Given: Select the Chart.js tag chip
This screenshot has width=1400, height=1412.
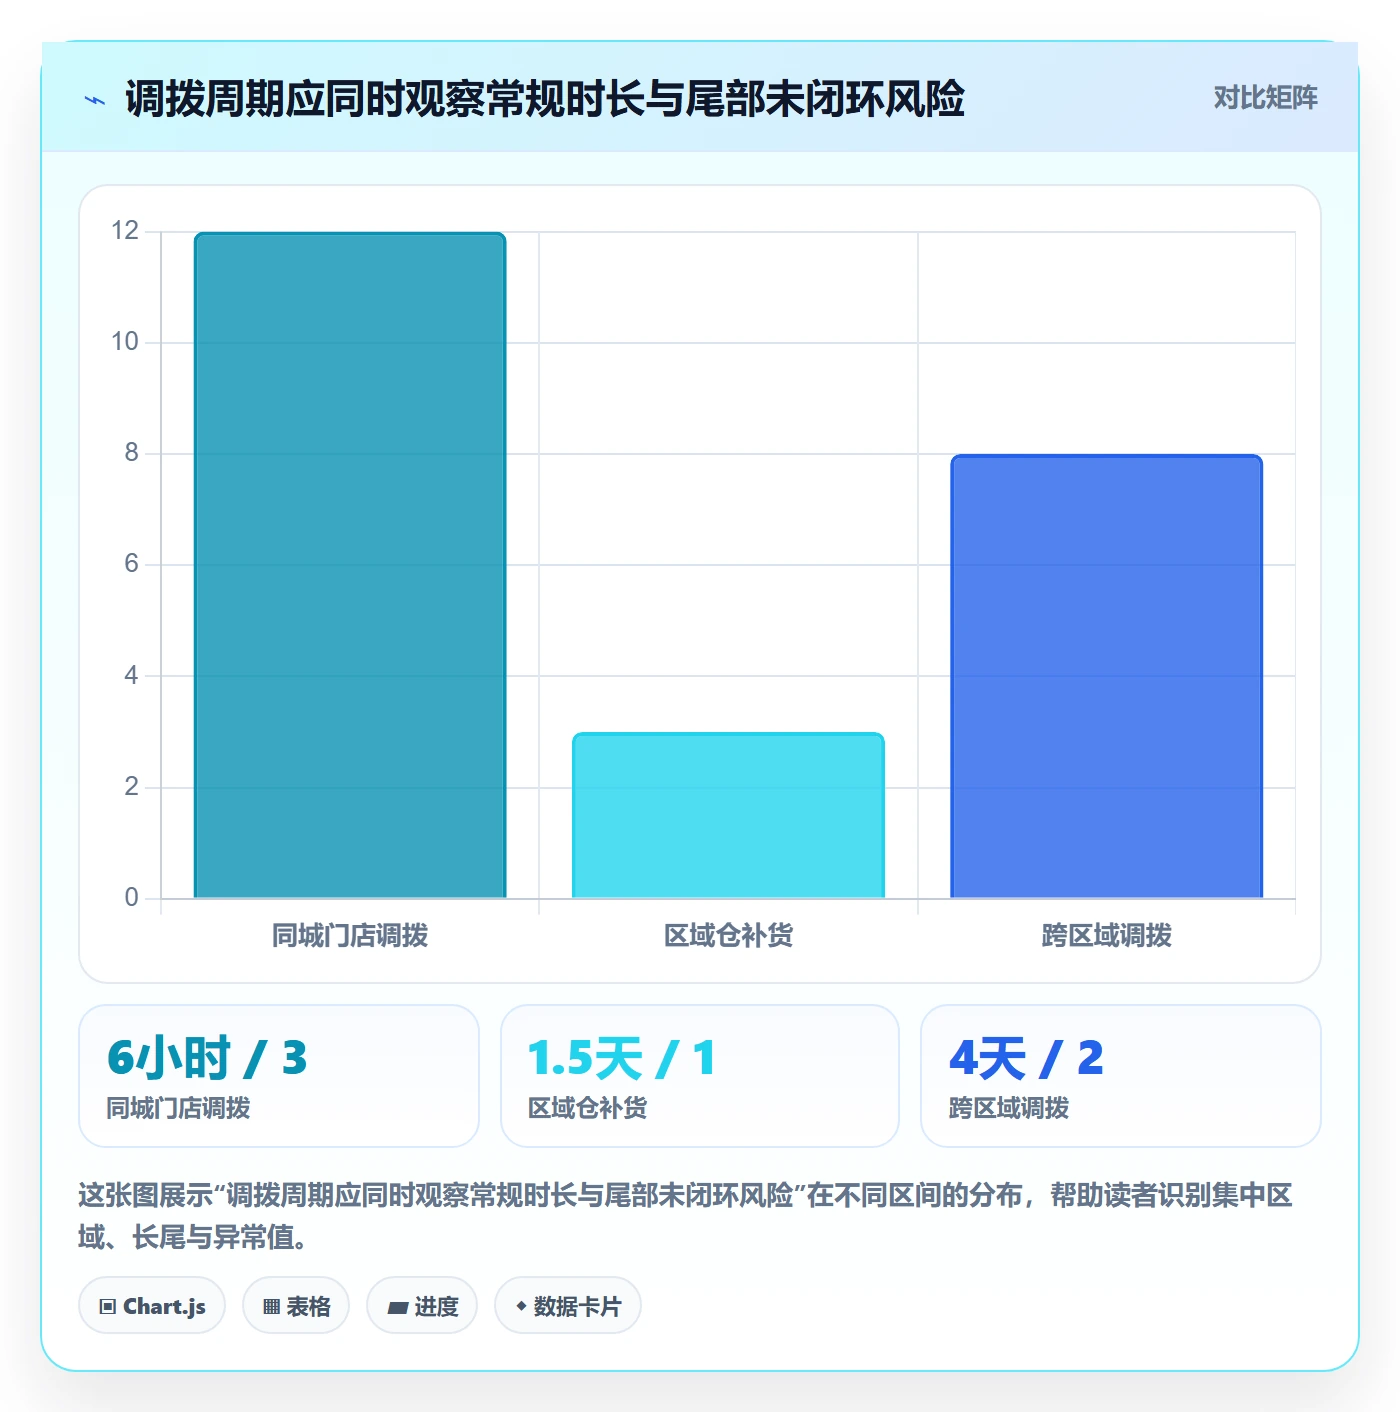Looking at the screenshot, I should pos(152,1306).
